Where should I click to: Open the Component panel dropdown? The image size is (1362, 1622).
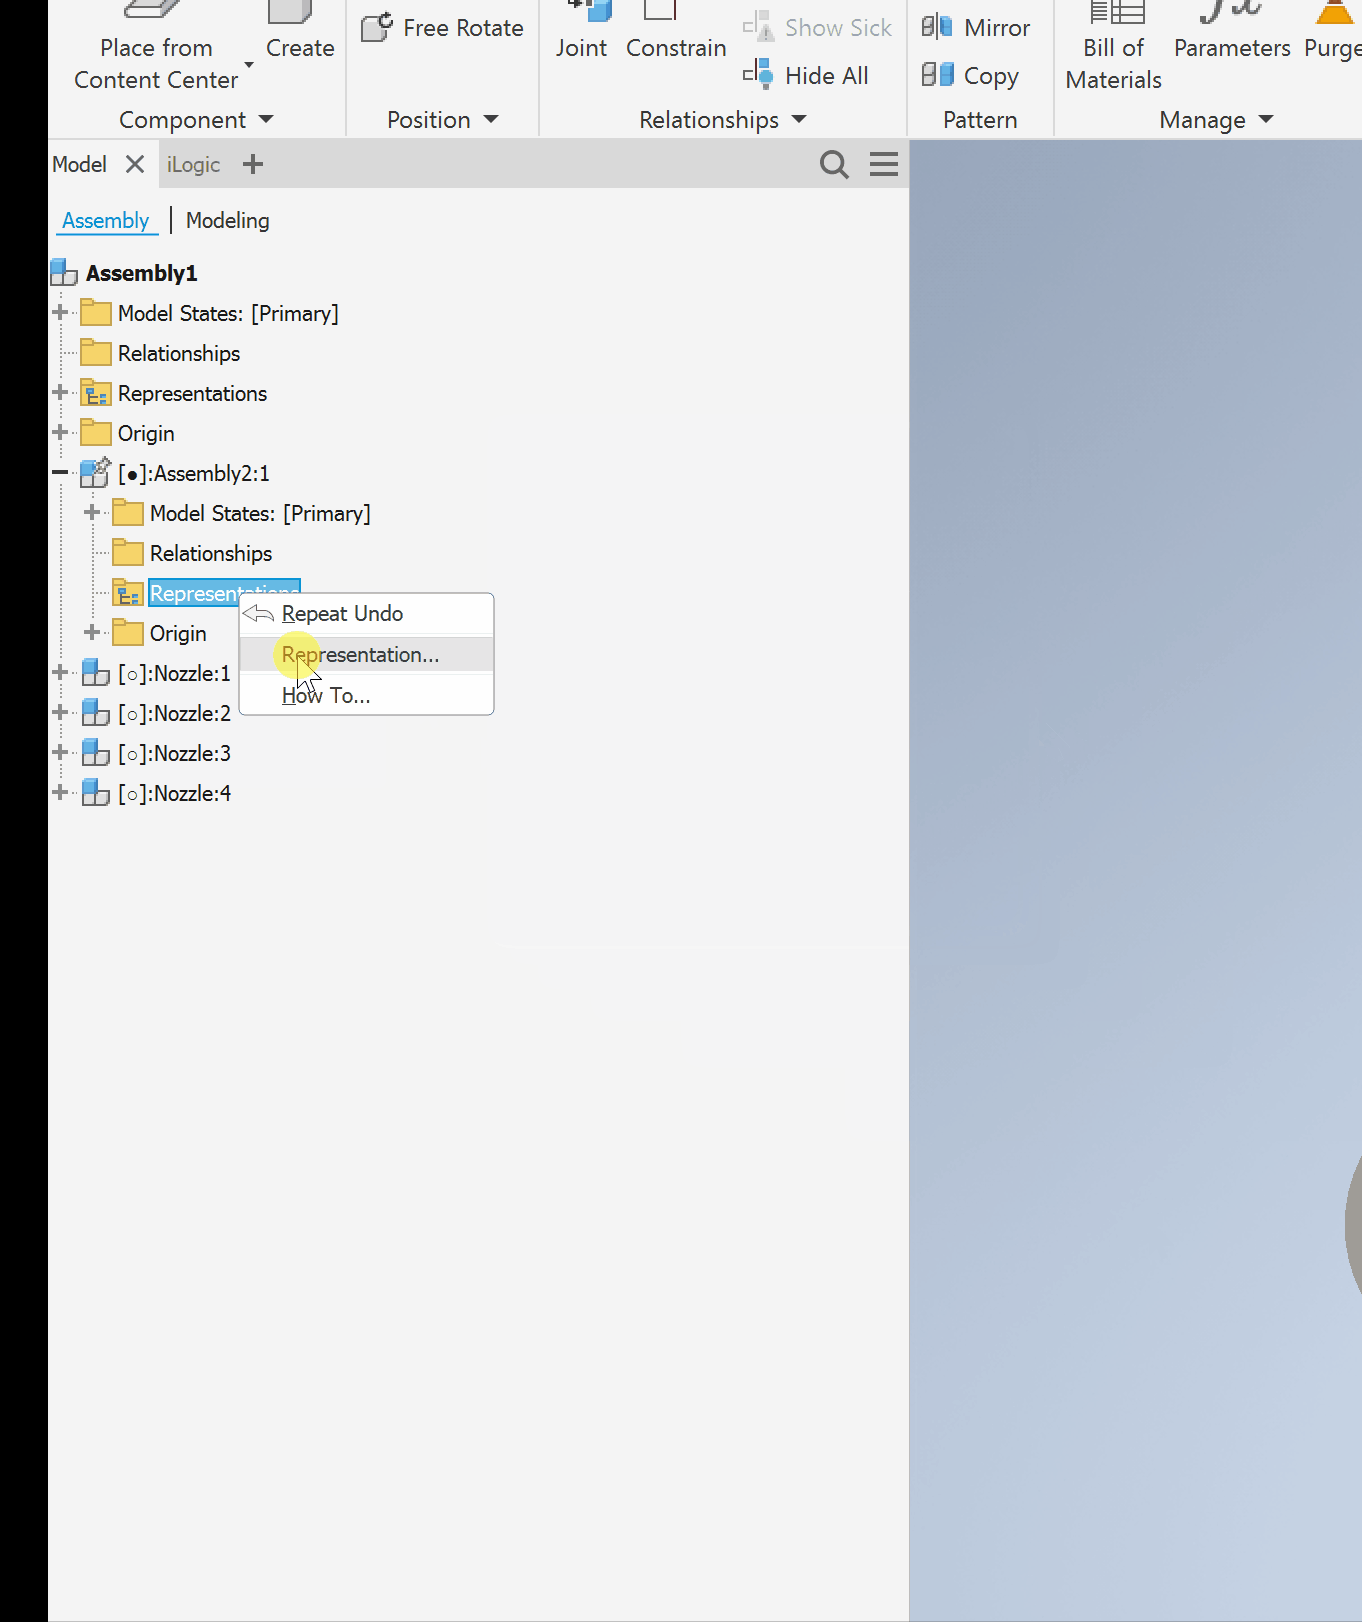266,119
